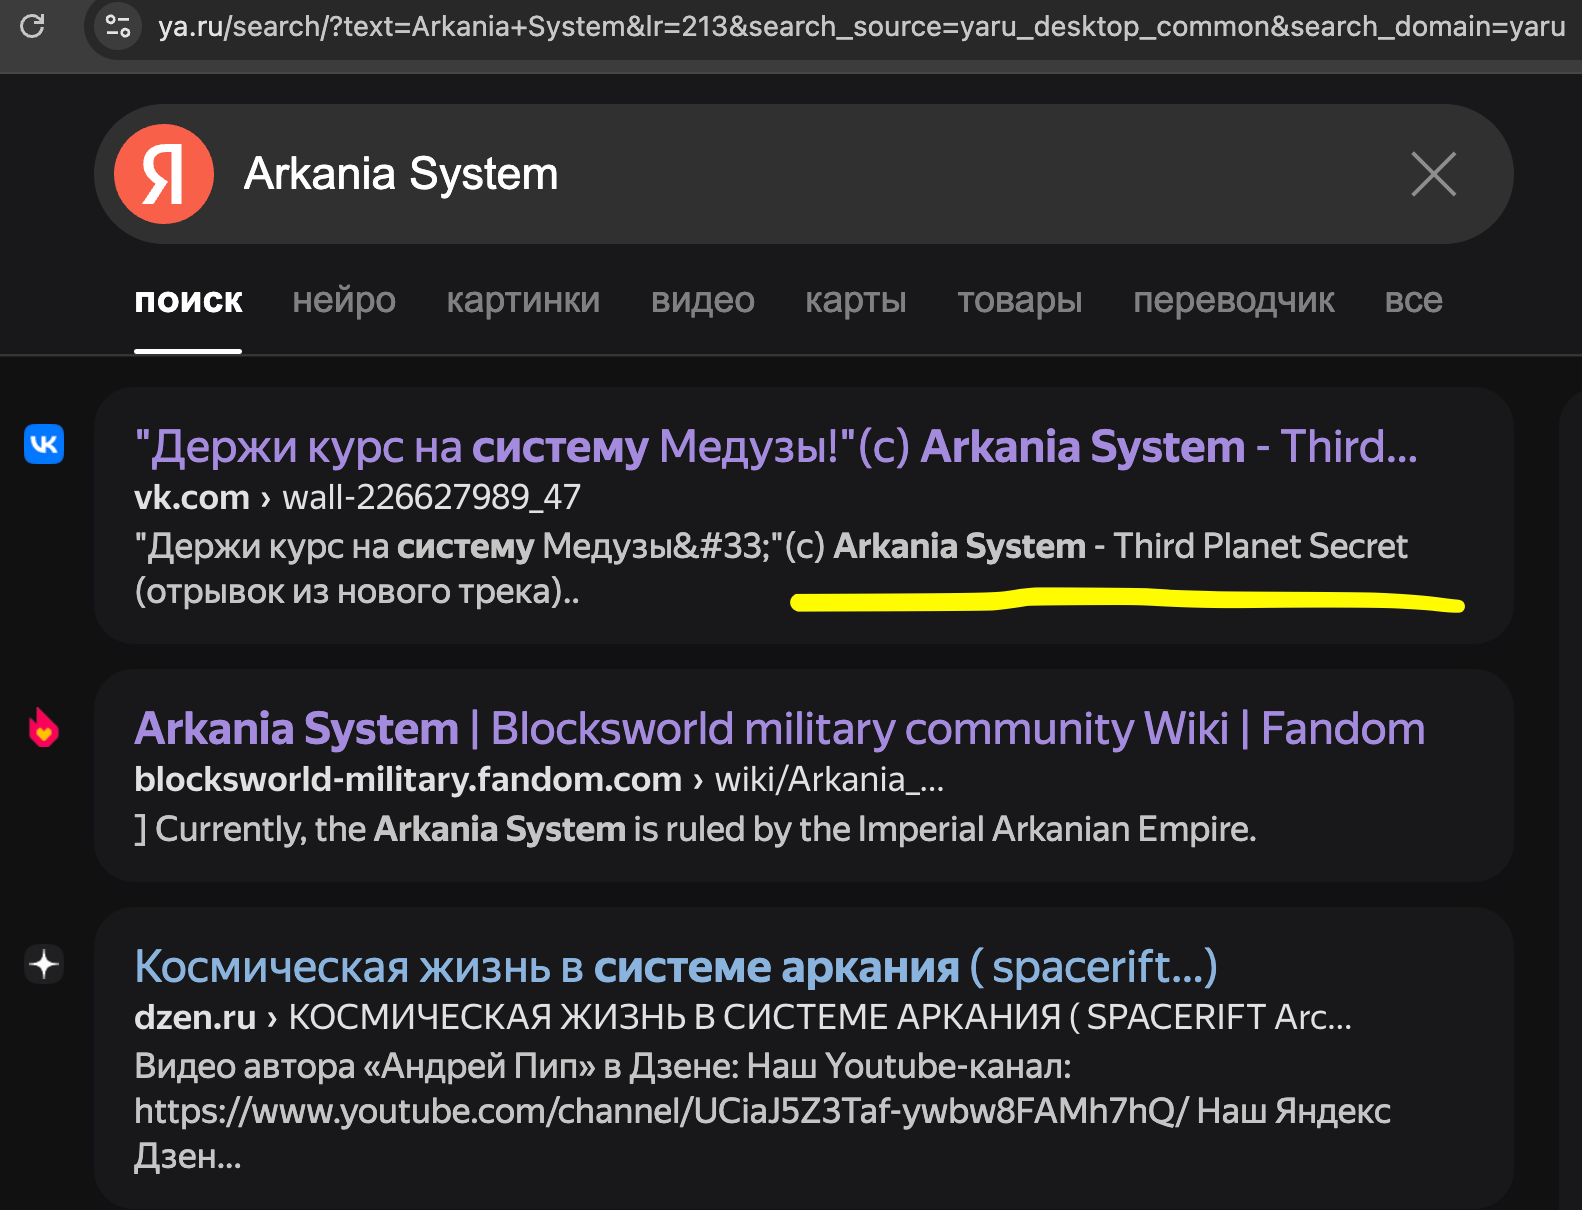Open the 'видео' tab

[703, 300]
